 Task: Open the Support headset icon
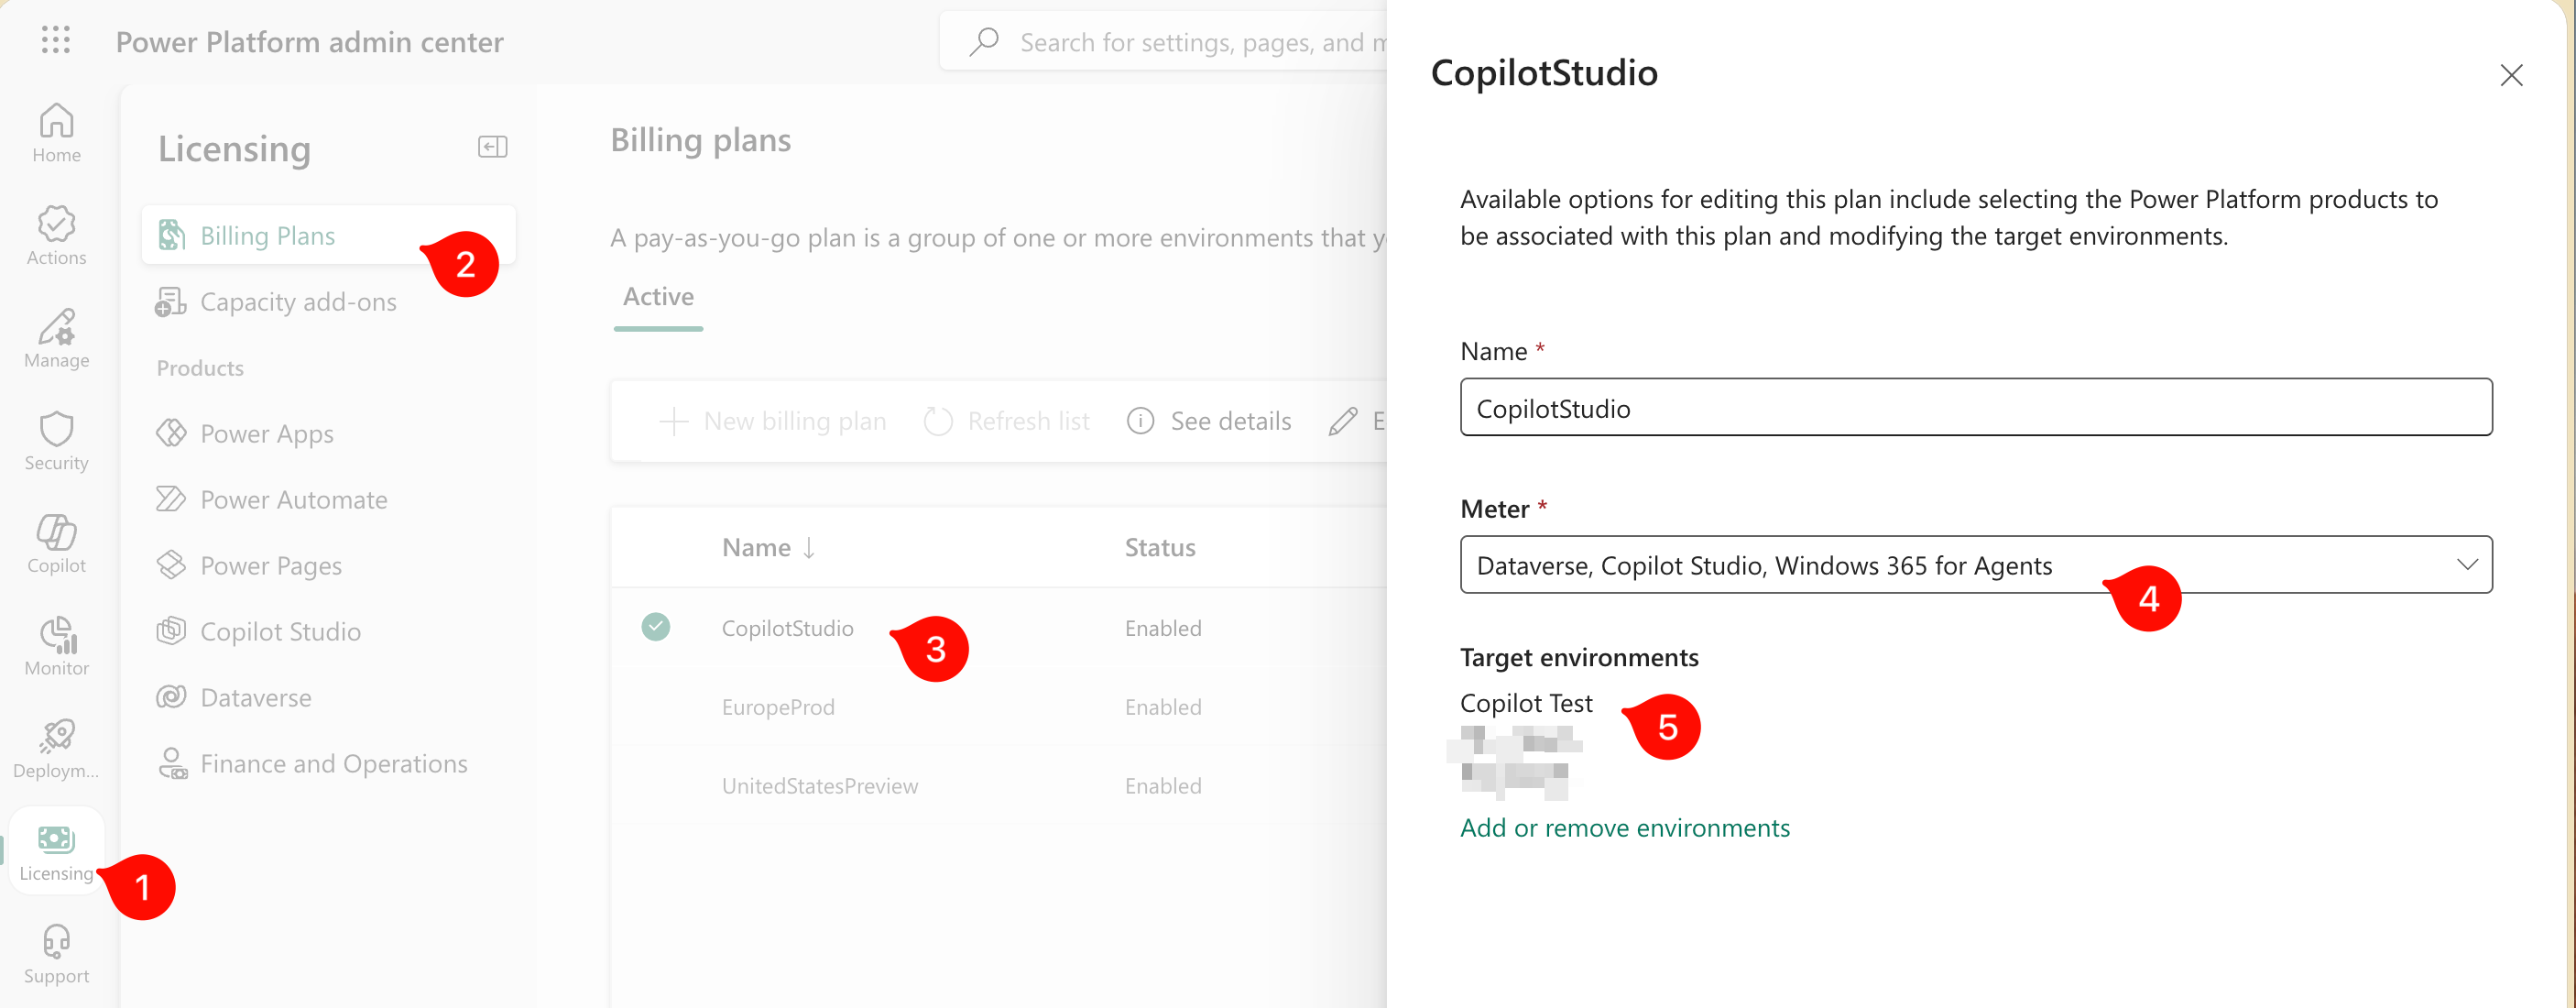[x=56, y=953]
